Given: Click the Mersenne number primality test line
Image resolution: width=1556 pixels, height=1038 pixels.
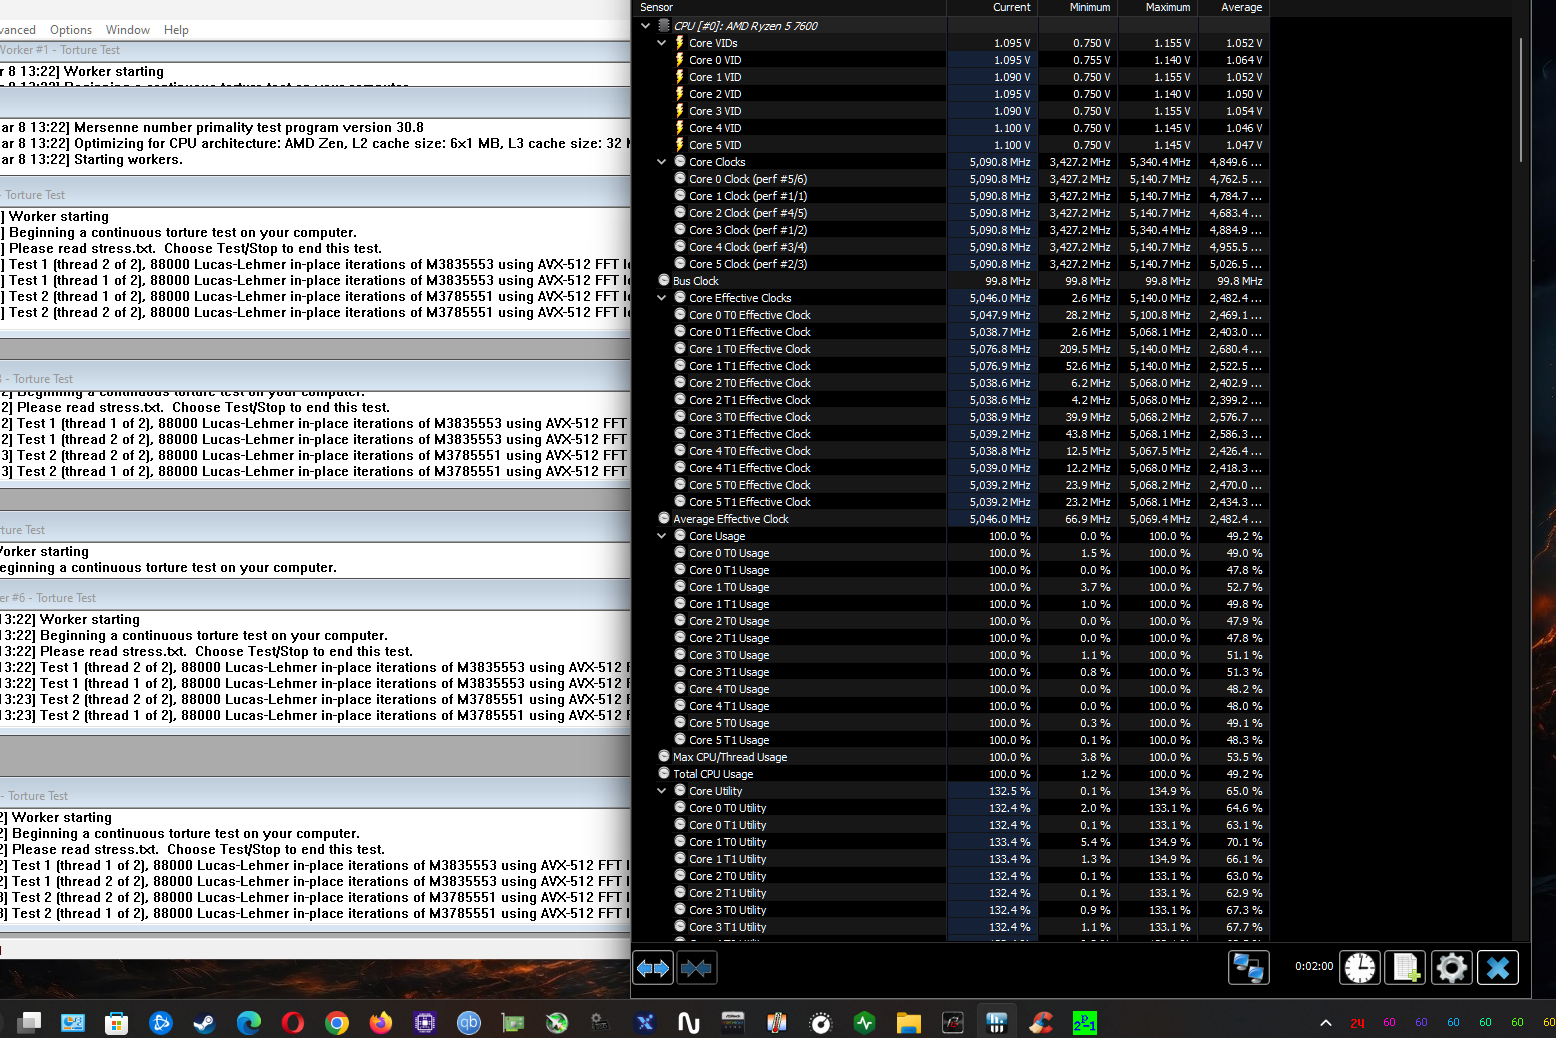Looking at the screenshot, I should [212, 127].
